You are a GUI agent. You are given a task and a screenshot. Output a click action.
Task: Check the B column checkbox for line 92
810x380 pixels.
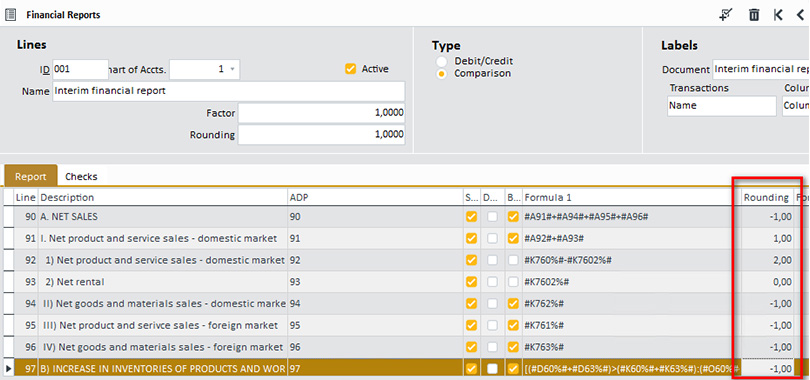(513, 260)
